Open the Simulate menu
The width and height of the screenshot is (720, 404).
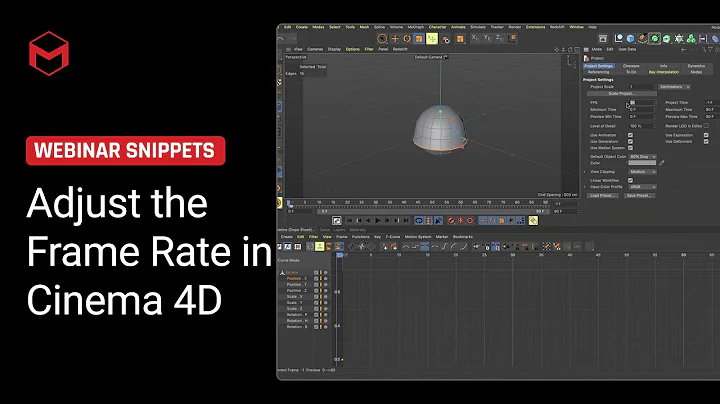tap(478, 27)
